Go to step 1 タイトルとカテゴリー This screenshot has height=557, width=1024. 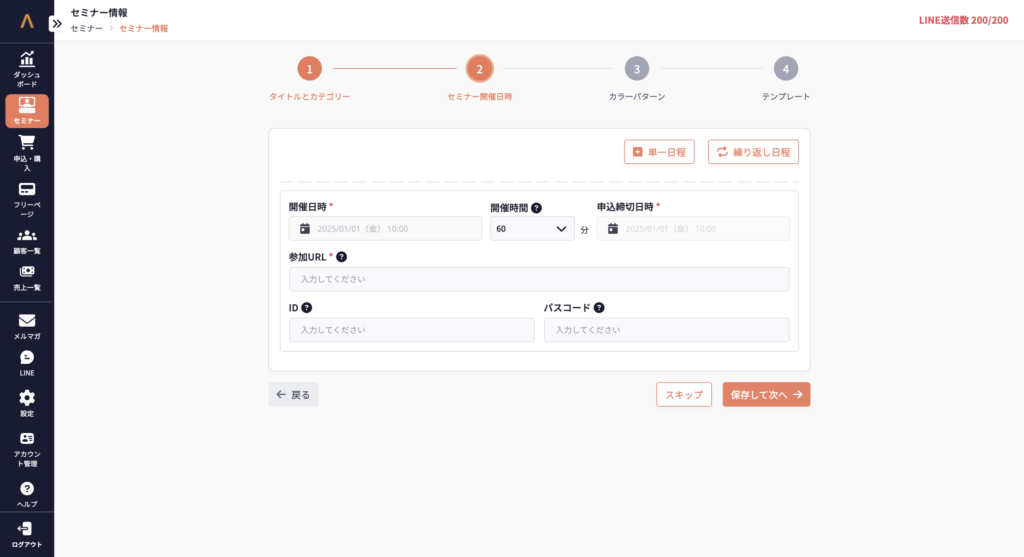coord(309,69)
